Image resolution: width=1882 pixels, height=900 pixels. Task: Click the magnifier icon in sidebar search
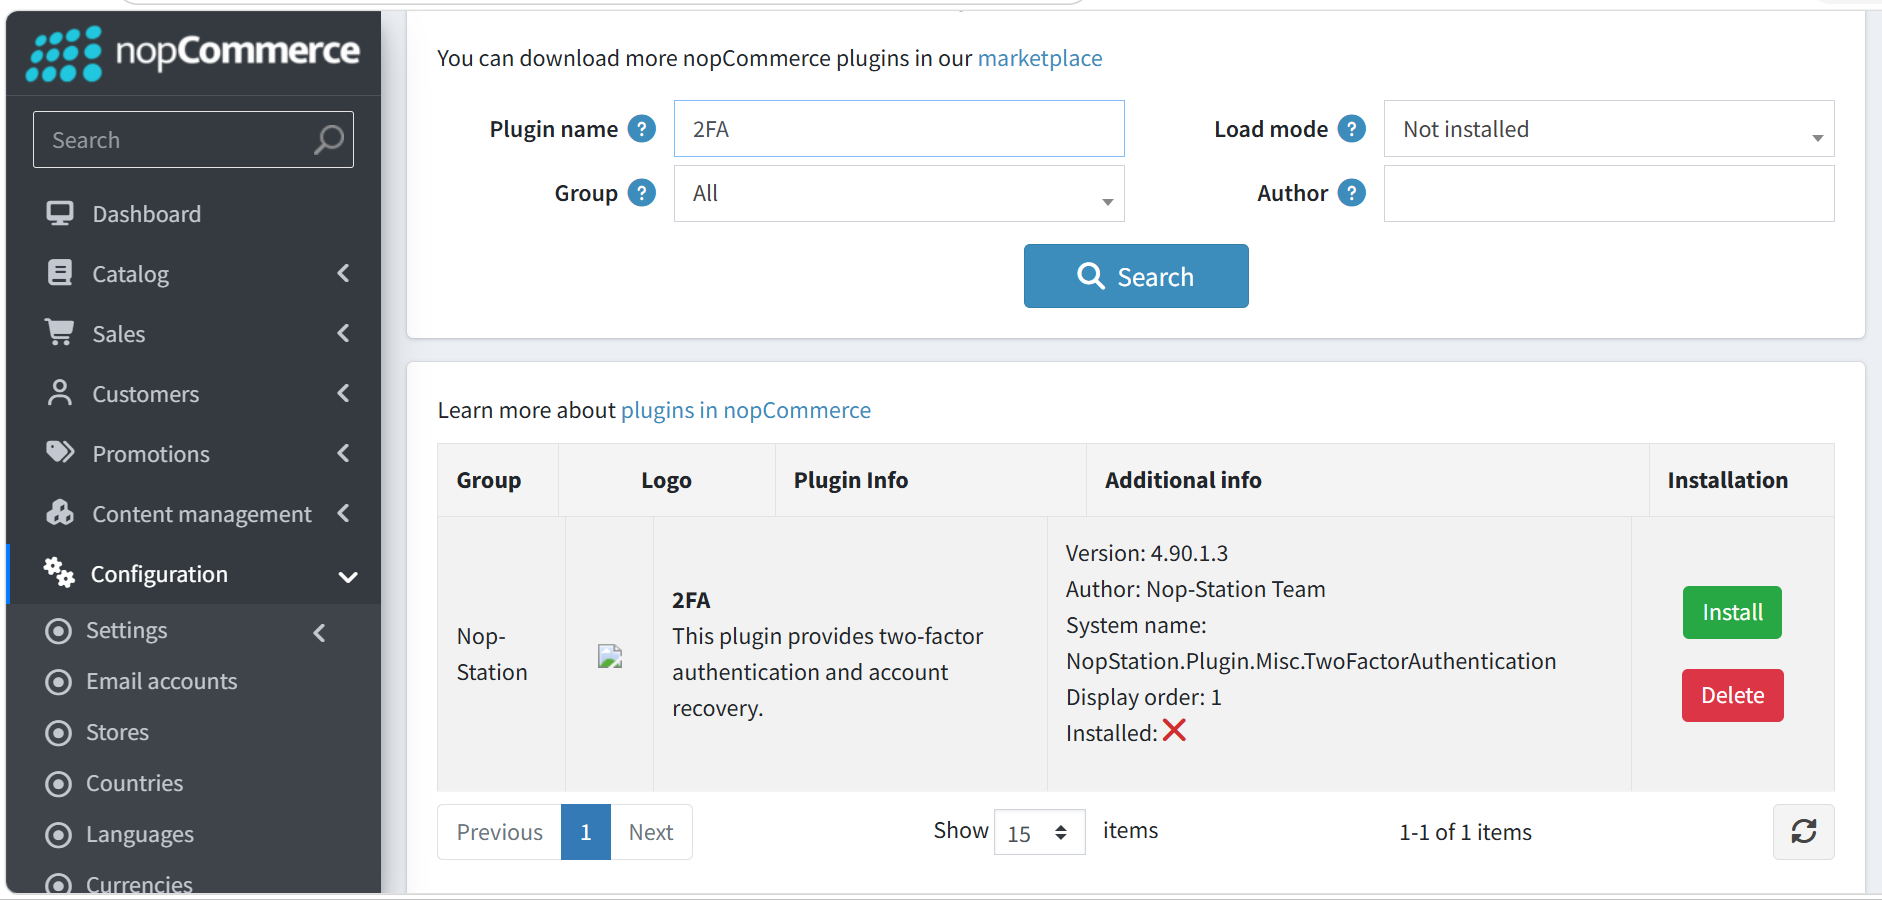[328, 140]
